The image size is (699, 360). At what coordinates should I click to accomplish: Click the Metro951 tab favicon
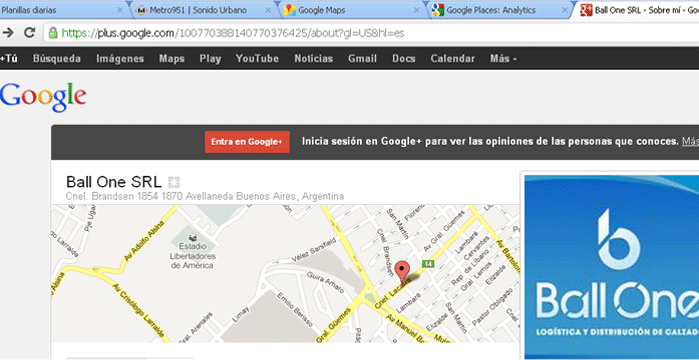pos(141,10)
